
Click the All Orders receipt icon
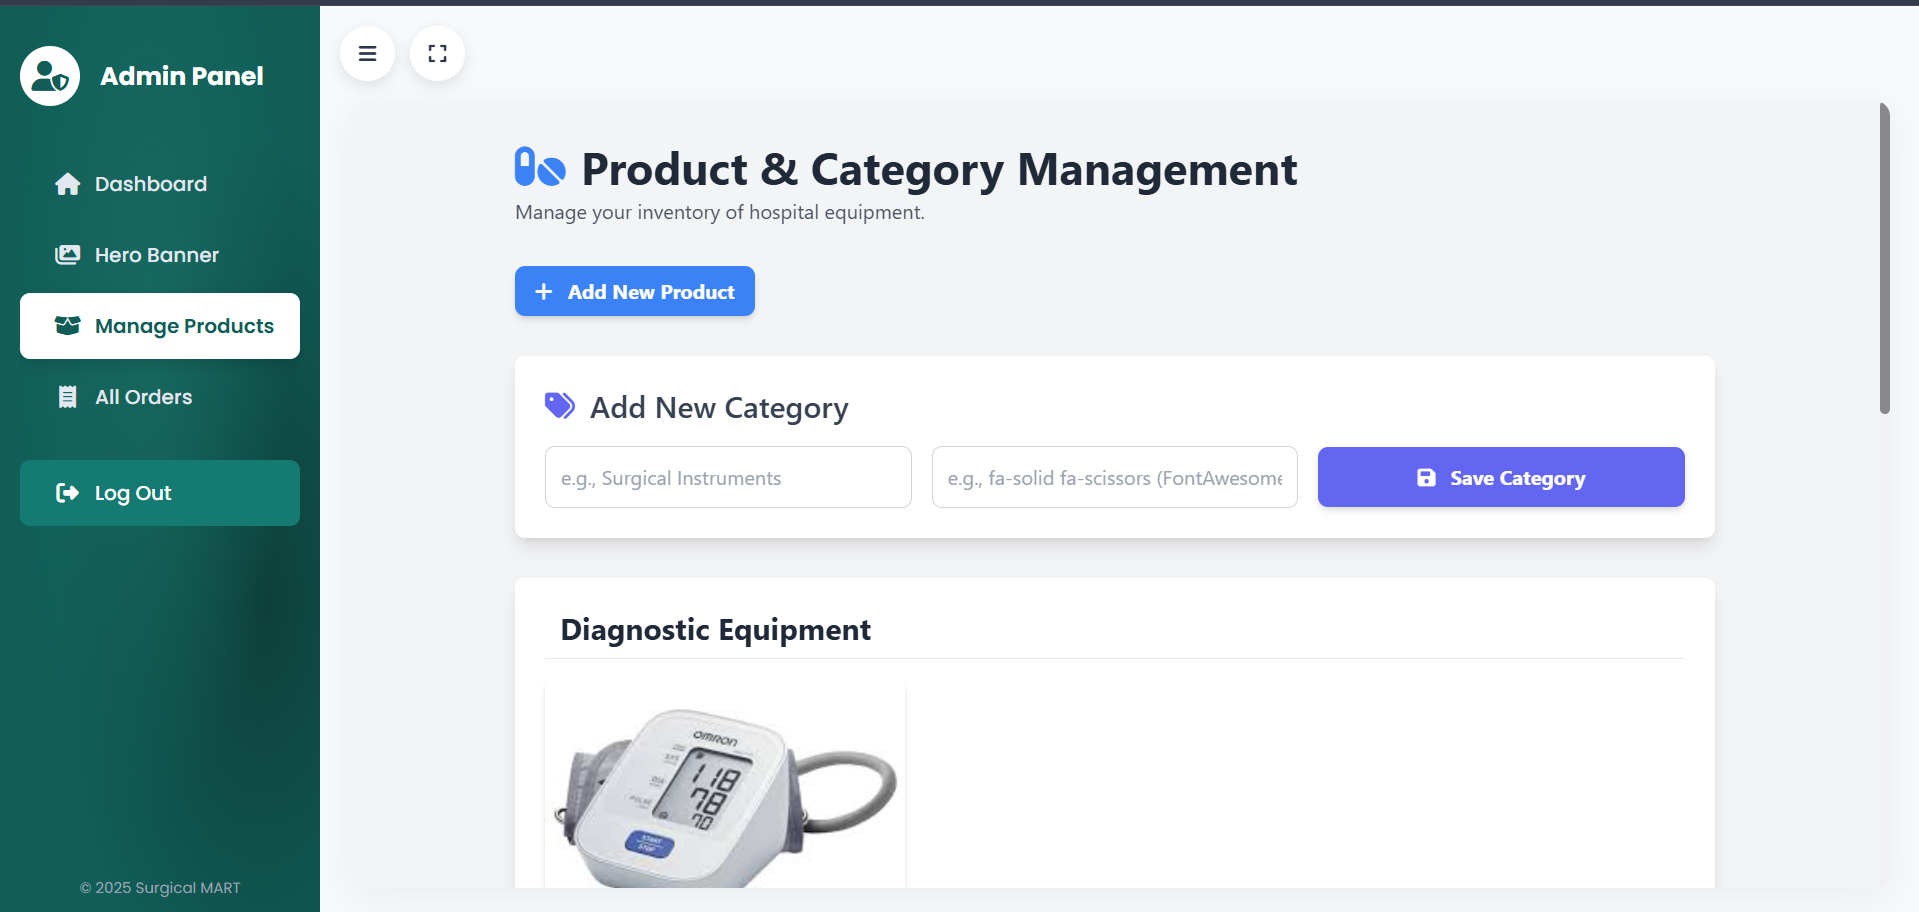pos(68,397)
